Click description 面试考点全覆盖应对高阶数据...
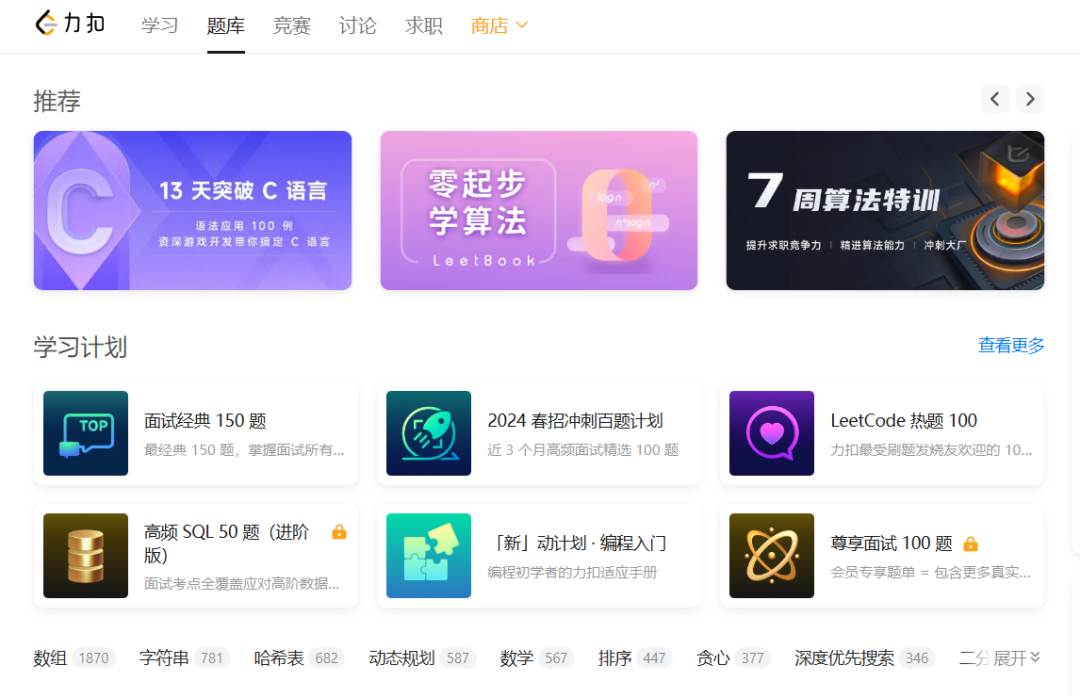This screenshot has height=696, width=1080. point(241,584)
